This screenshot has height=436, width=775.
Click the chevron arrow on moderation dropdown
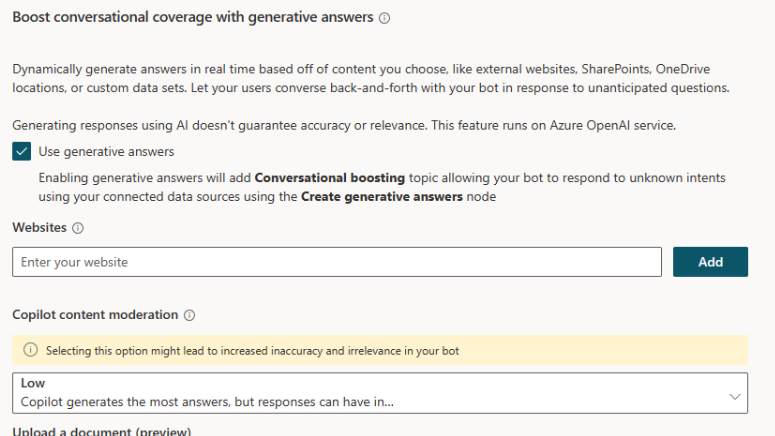[735, 397]
